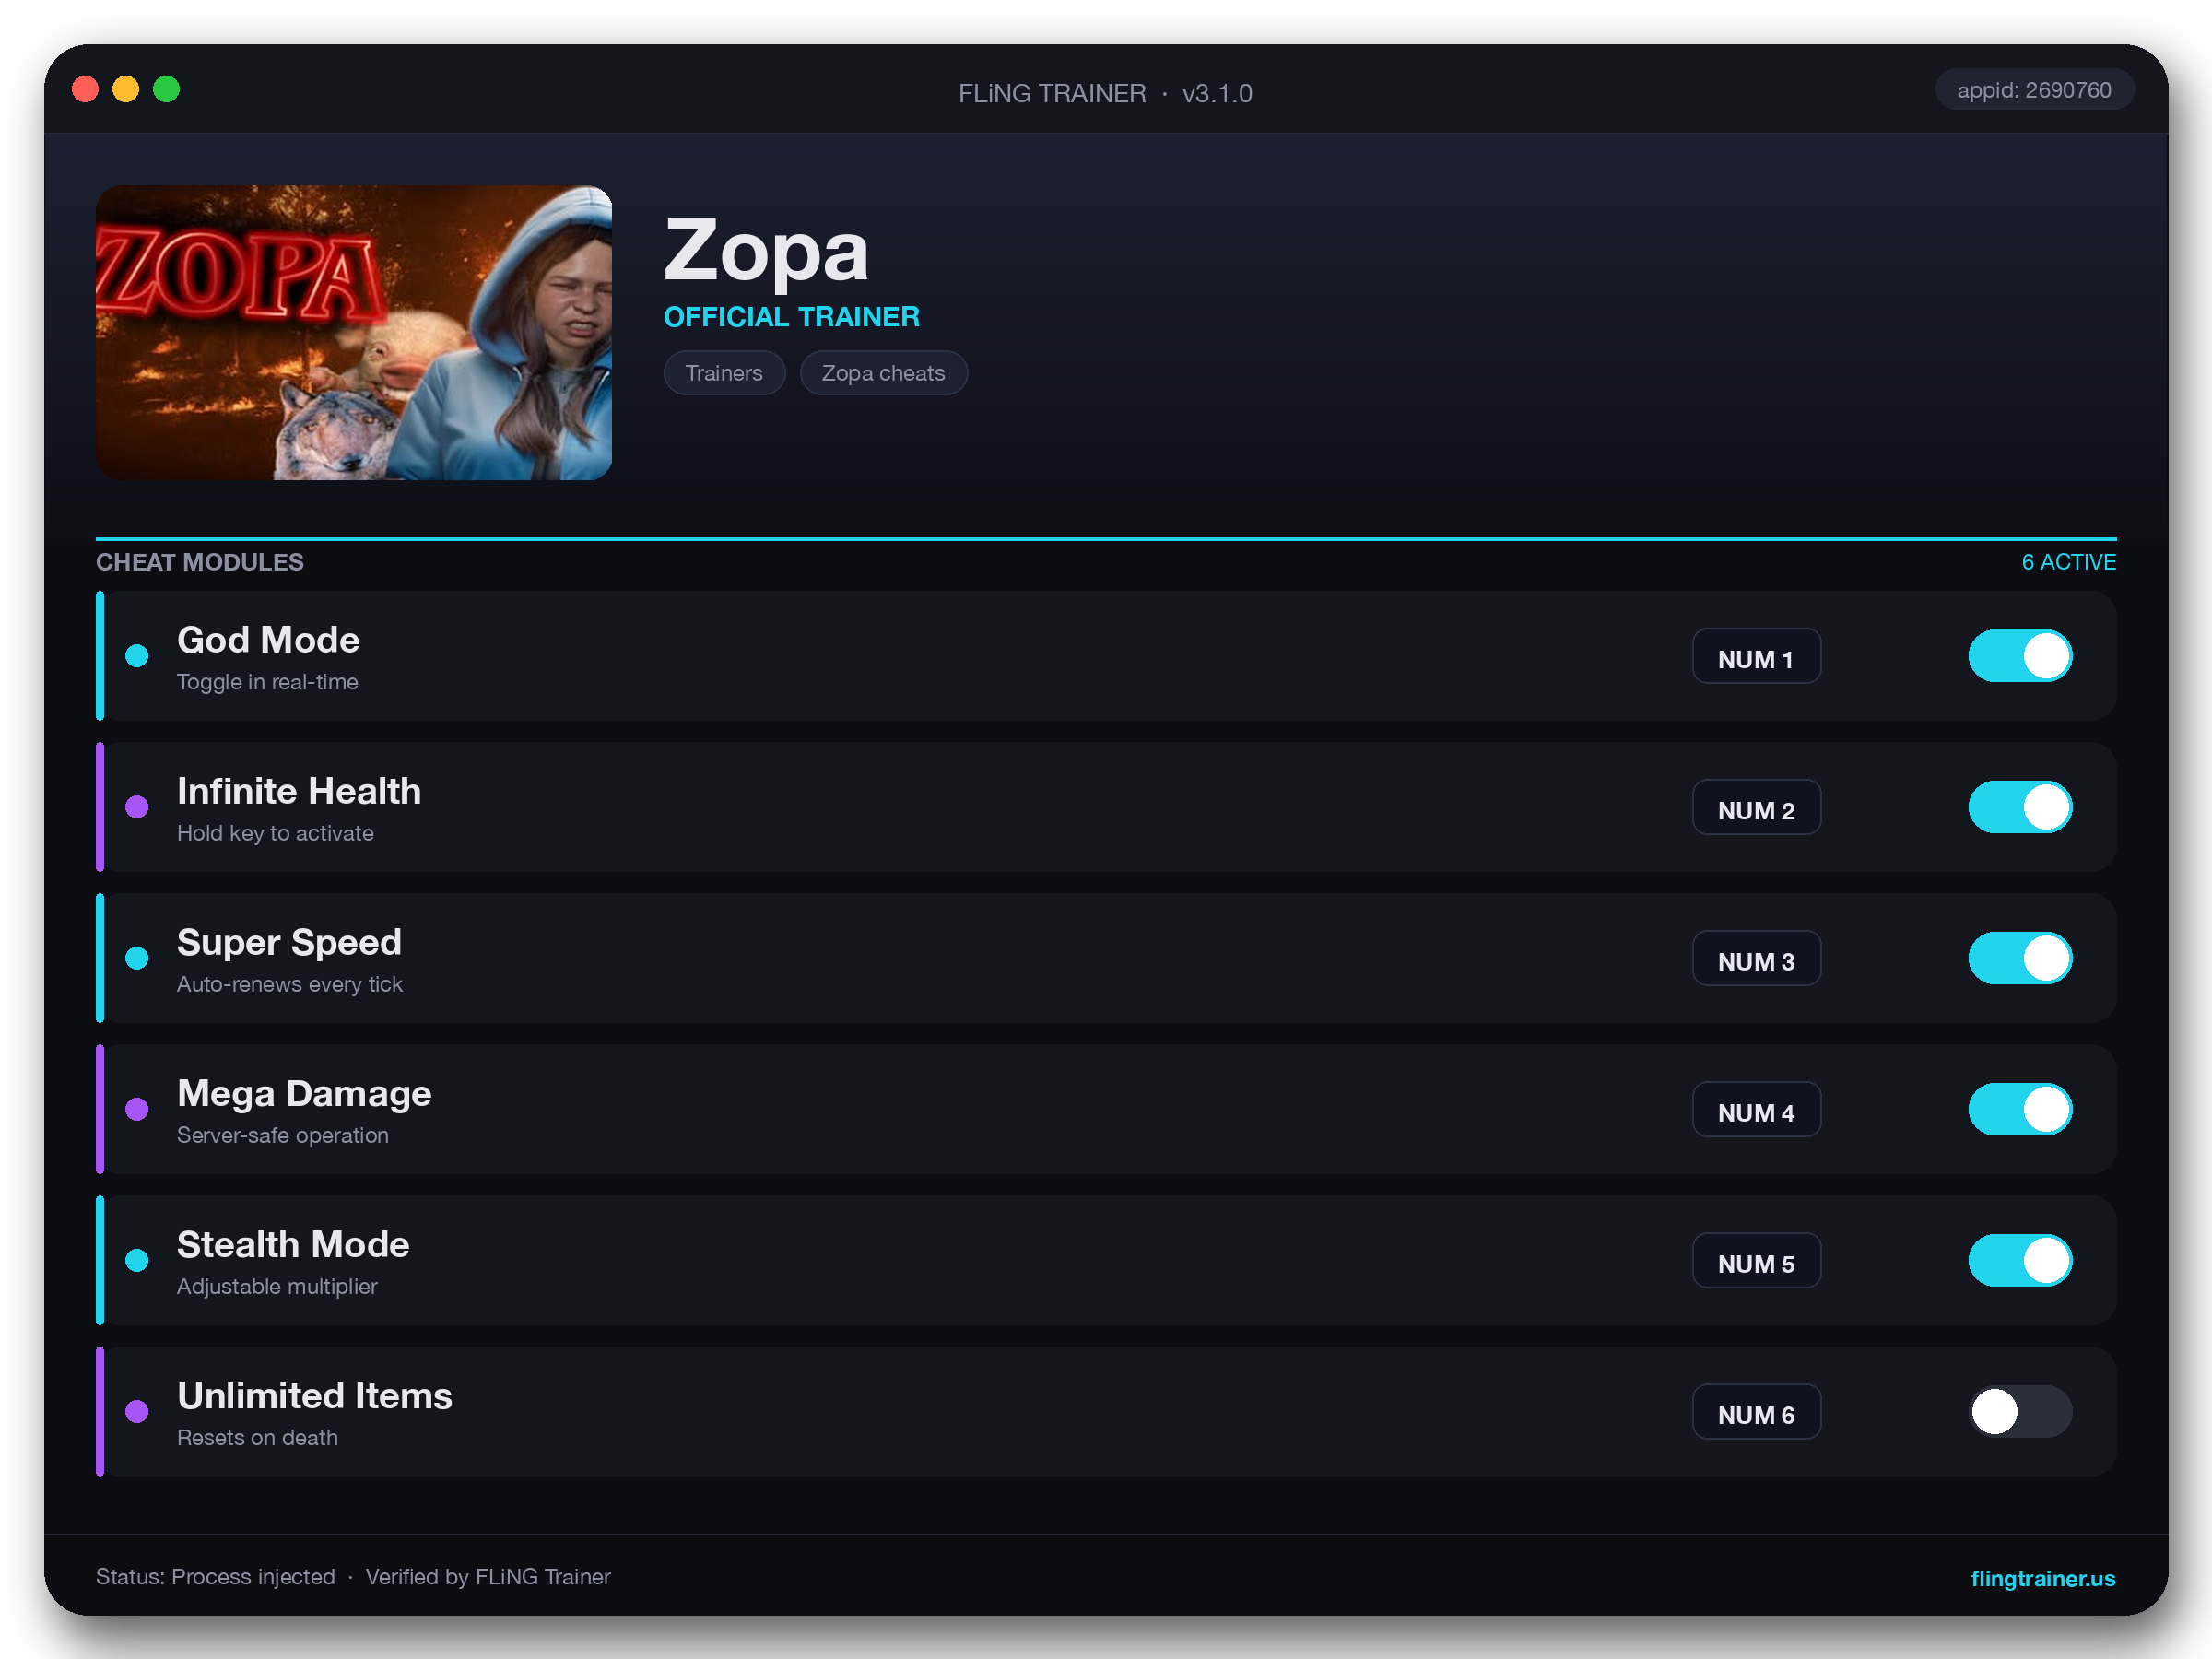Click the NUM 3 keybind
2212x1659 pixels.
point(1756,959)
